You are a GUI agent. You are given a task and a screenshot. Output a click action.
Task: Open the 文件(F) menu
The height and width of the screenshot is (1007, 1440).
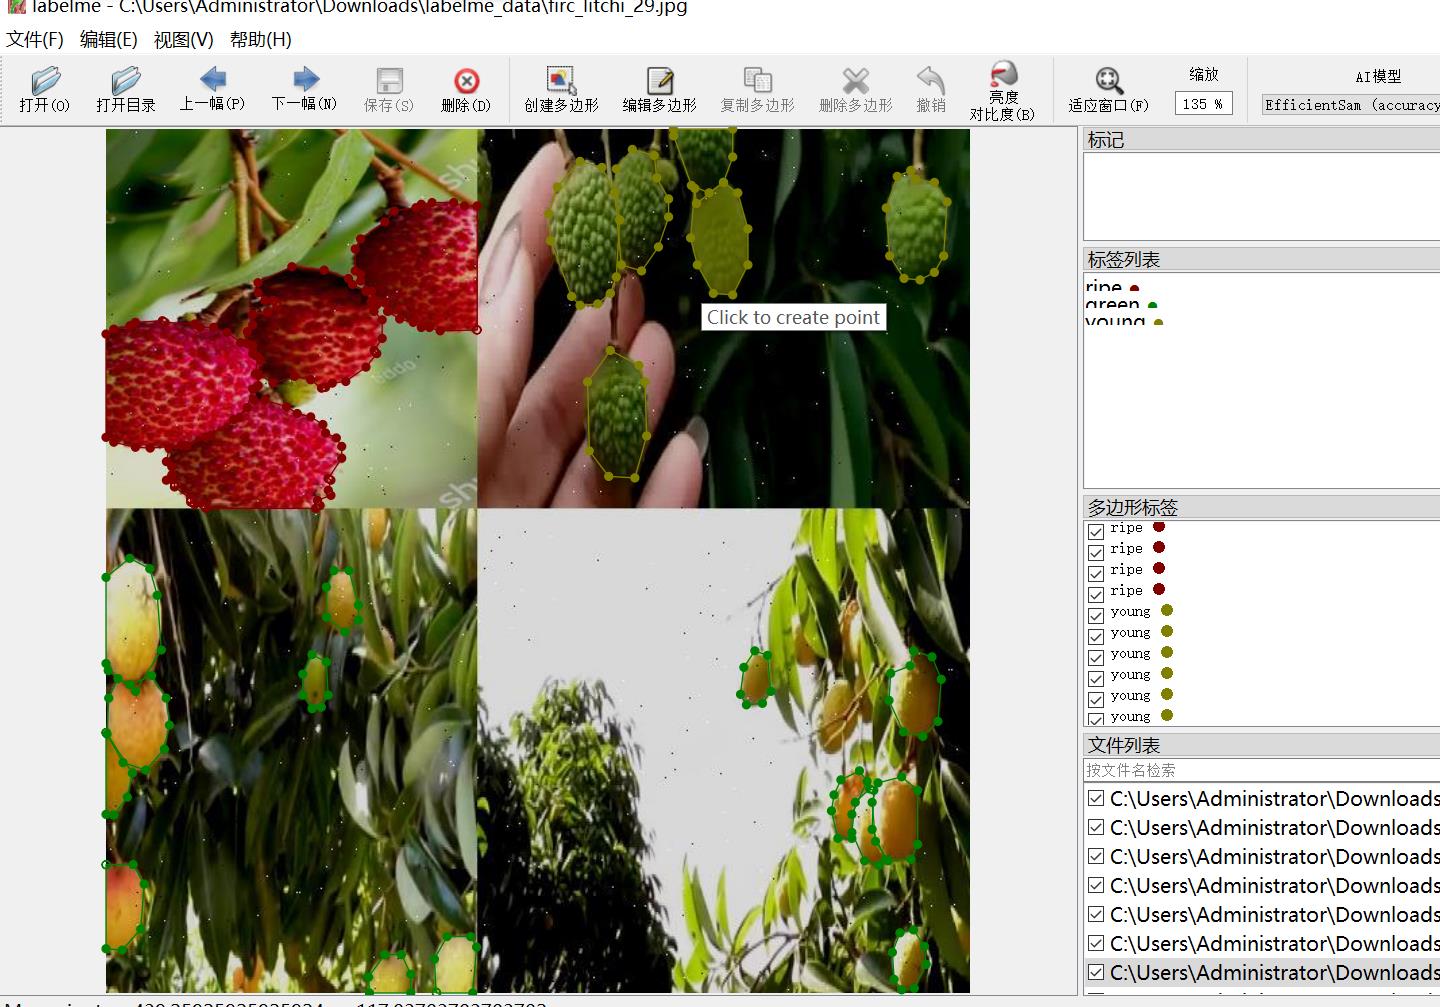pos(35,40)
